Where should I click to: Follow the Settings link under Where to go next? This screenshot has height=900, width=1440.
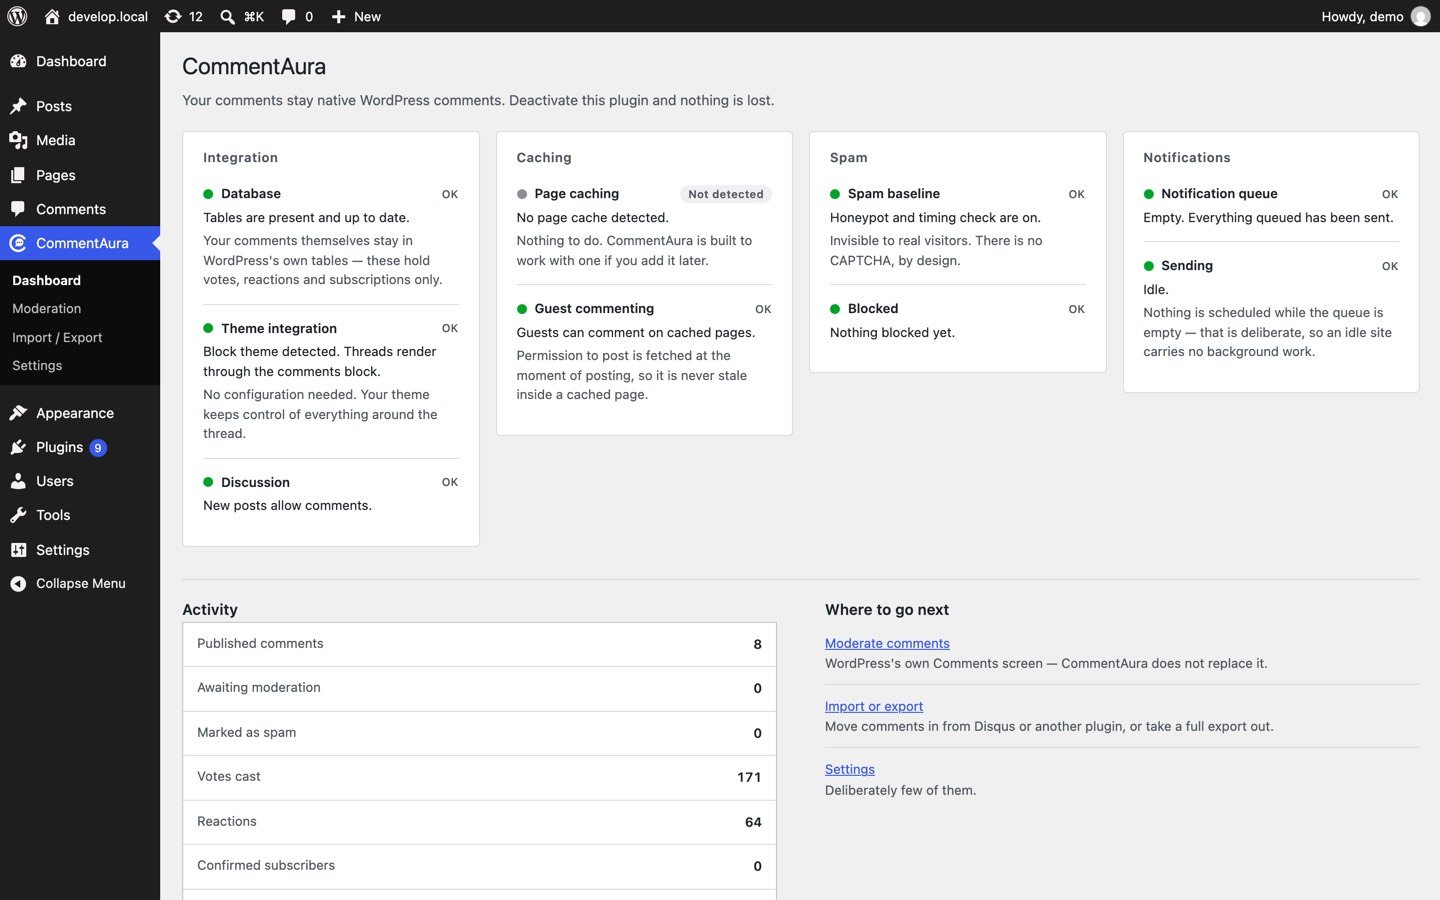point(850,769)
